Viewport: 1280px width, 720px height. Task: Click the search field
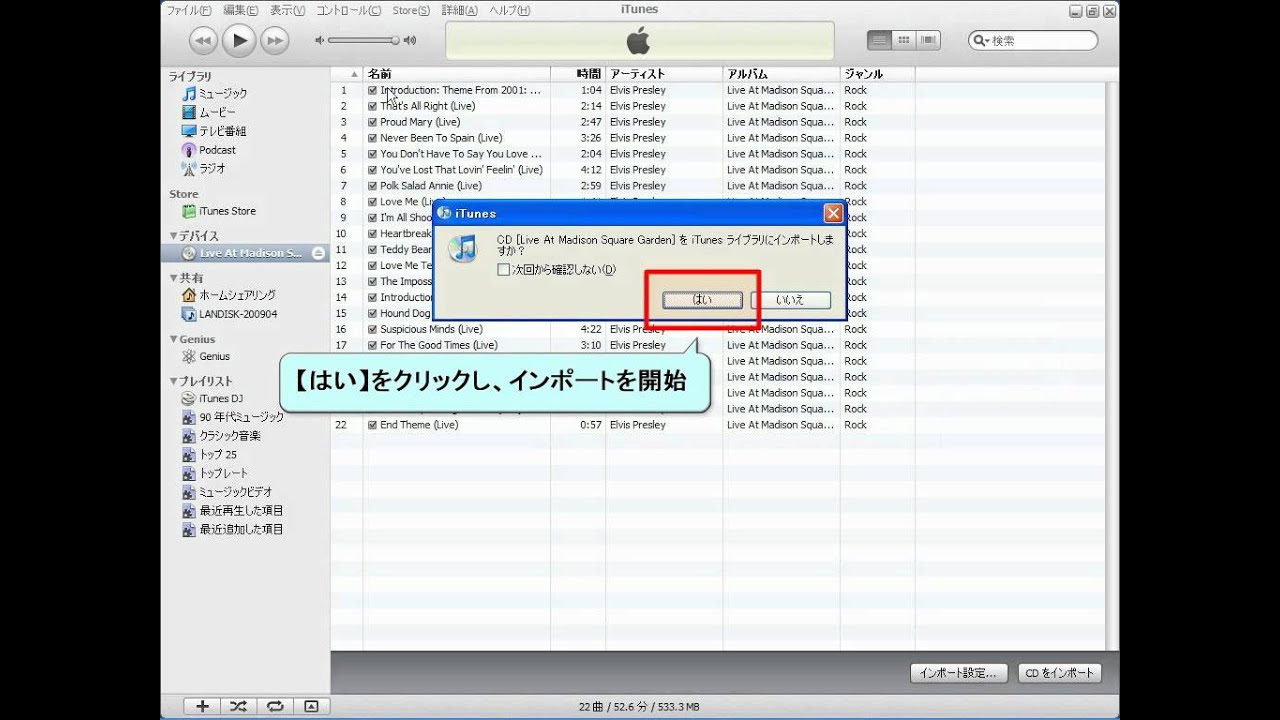pos(1033,41)
